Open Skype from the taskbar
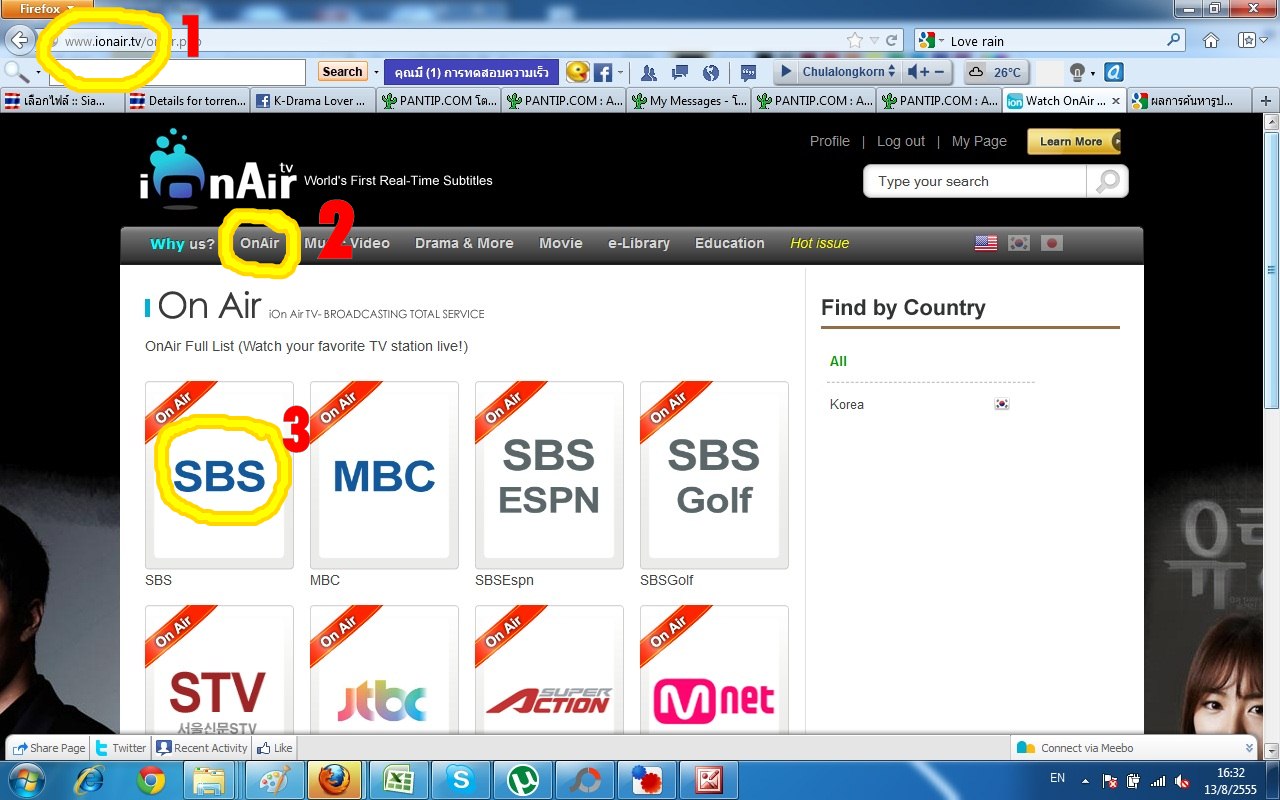The width and height of the screenshot is (1280, 800). 461,779
